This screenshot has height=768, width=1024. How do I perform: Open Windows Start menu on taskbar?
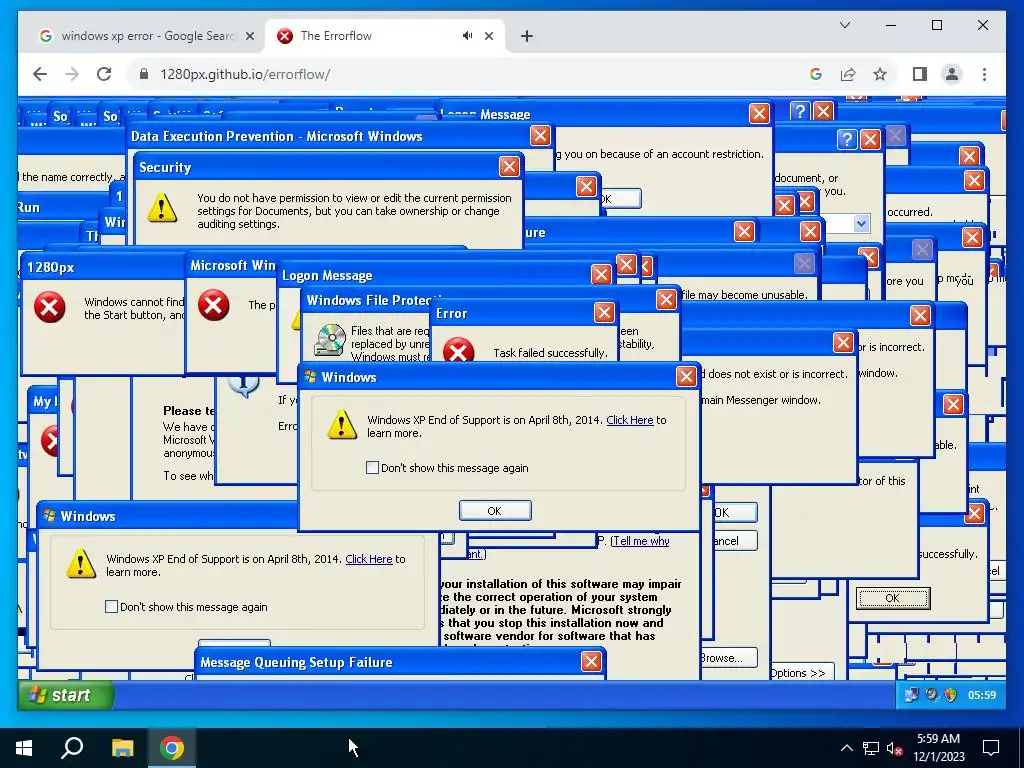pyautogui.click(x=24, y=748)
